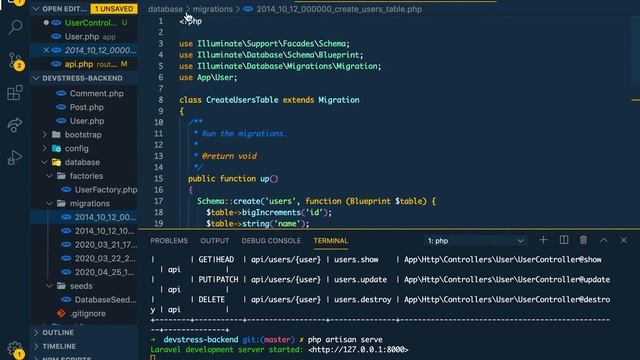Expand the Outline section

click(36, 333)
